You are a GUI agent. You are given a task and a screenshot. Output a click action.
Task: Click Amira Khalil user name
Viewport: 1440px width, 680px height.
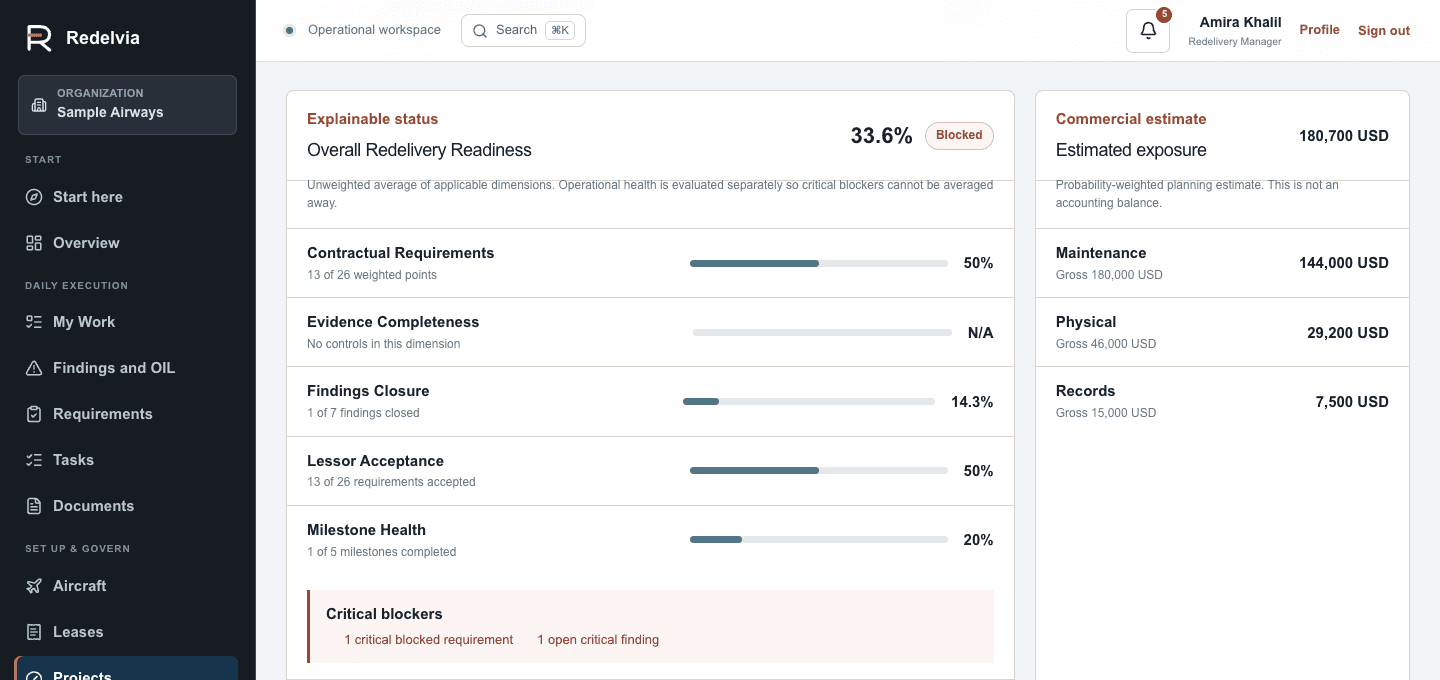[1240, 22]
